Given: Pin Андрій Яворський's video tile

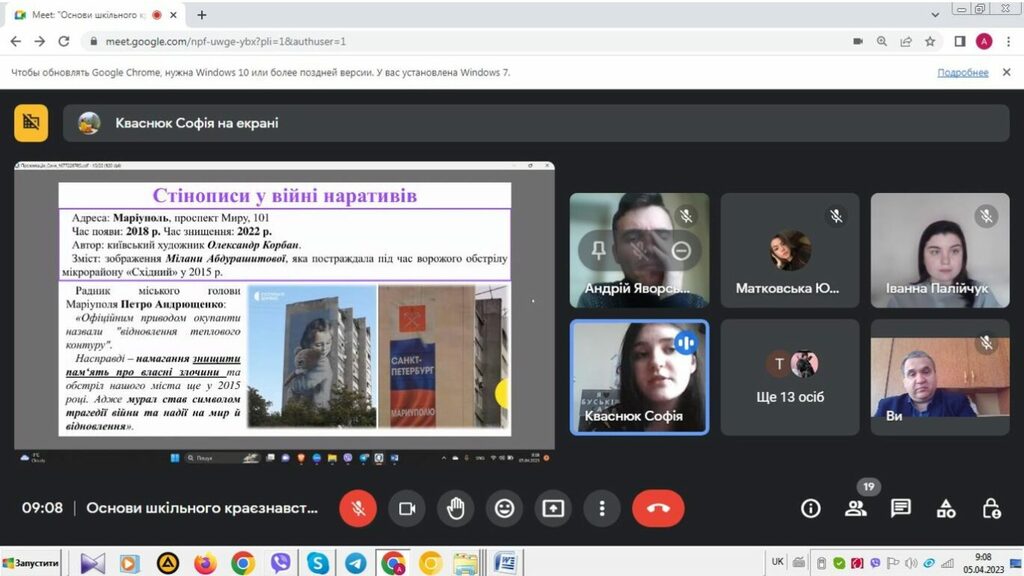Looking at the screenshot, I should tap(598, 251).
